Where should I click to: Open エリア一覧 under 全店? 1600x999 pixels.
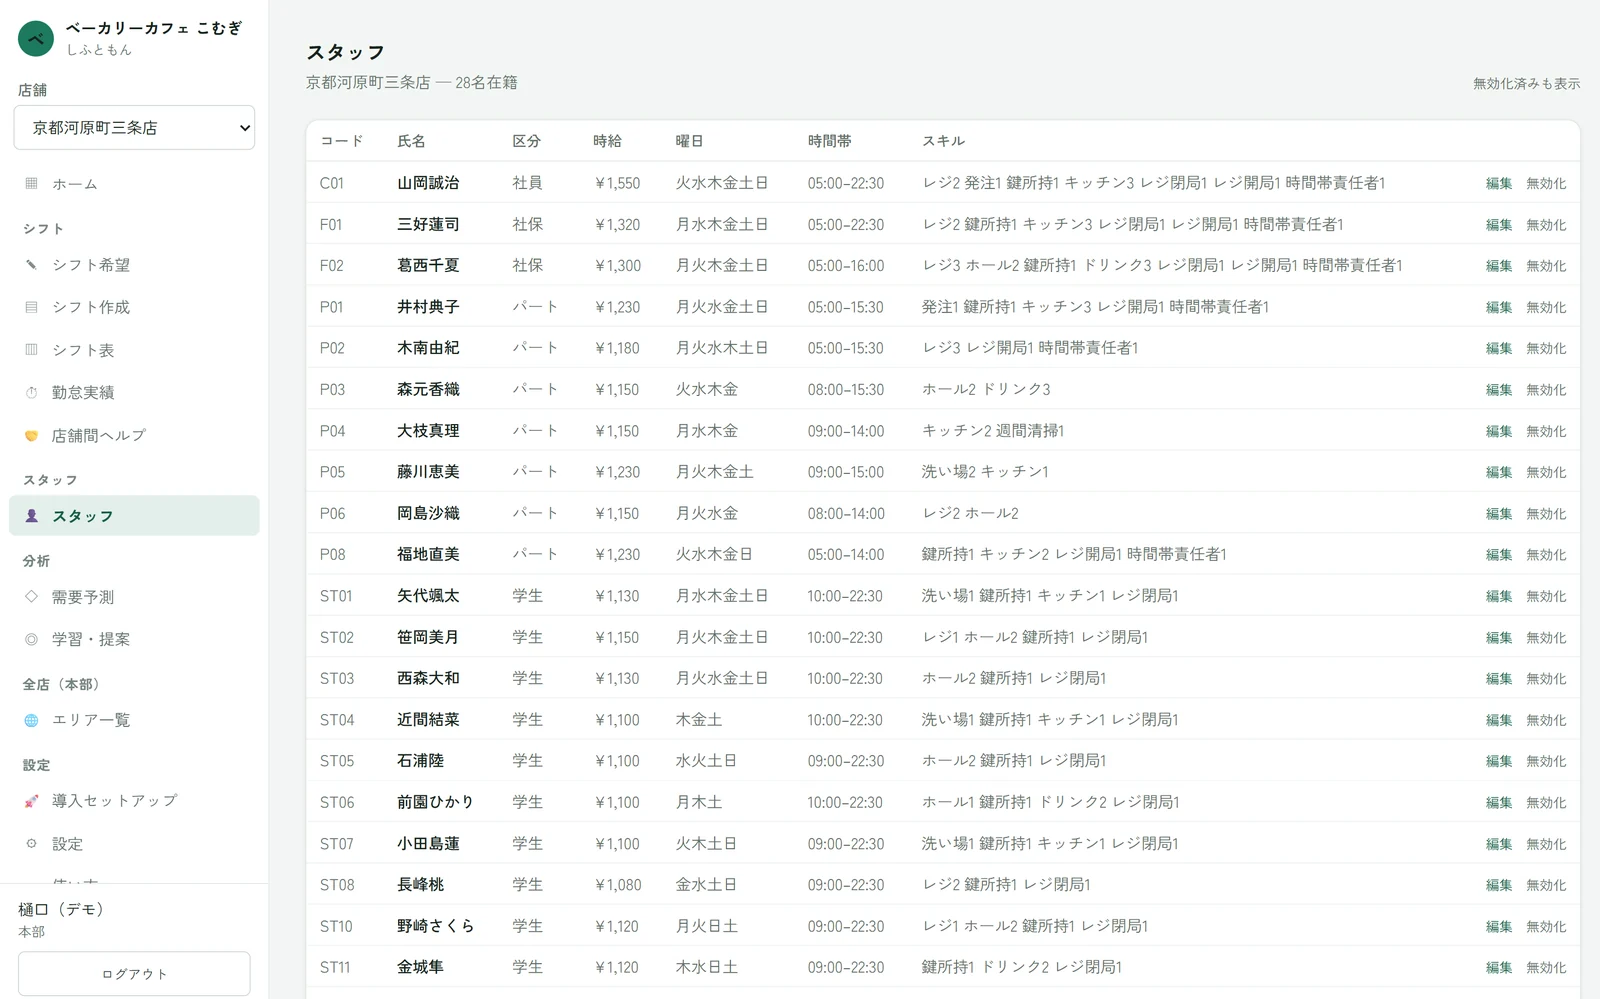point(134,720)
